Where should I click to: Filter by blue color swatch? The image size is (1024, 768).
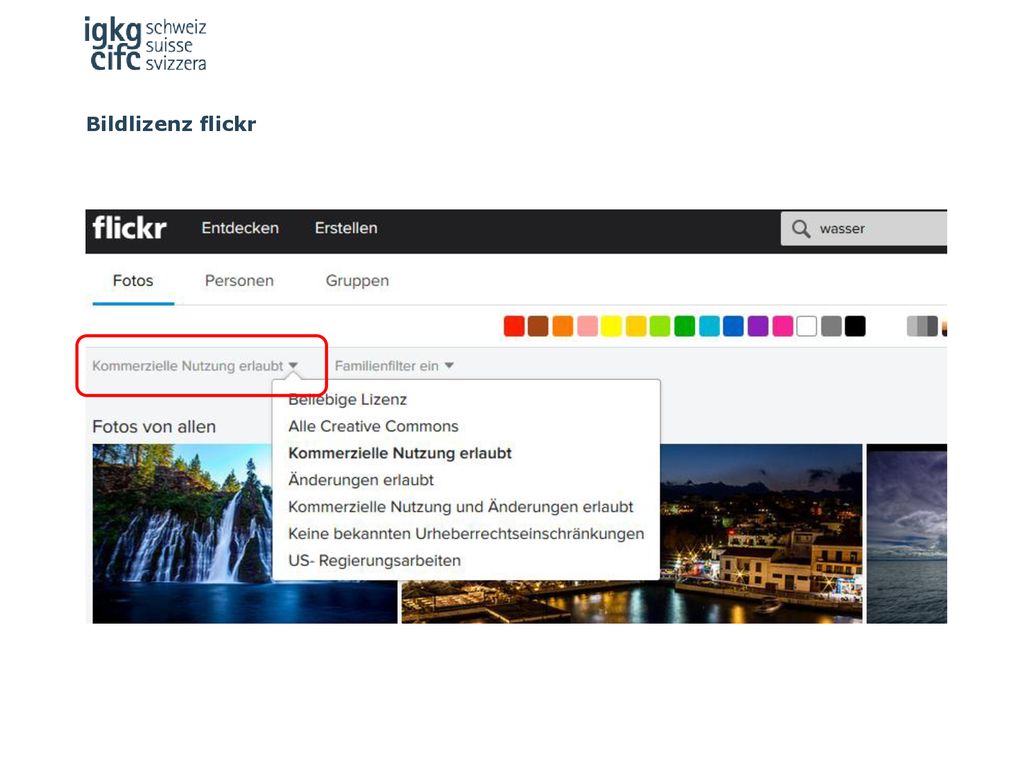(733, 326)
